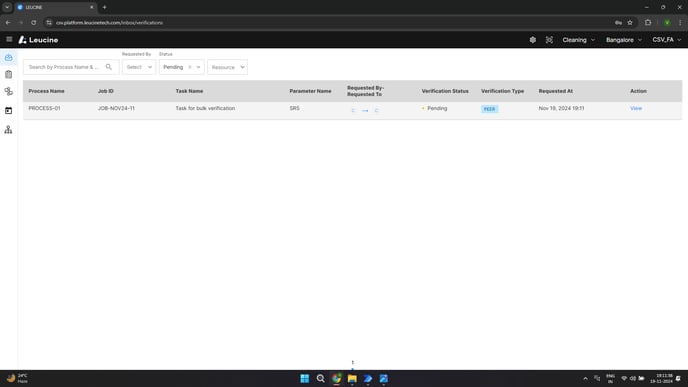The height and width of the screenshot is (387, 688).
Task: Click the SRS parameter name cell
Action: point(294,108)
